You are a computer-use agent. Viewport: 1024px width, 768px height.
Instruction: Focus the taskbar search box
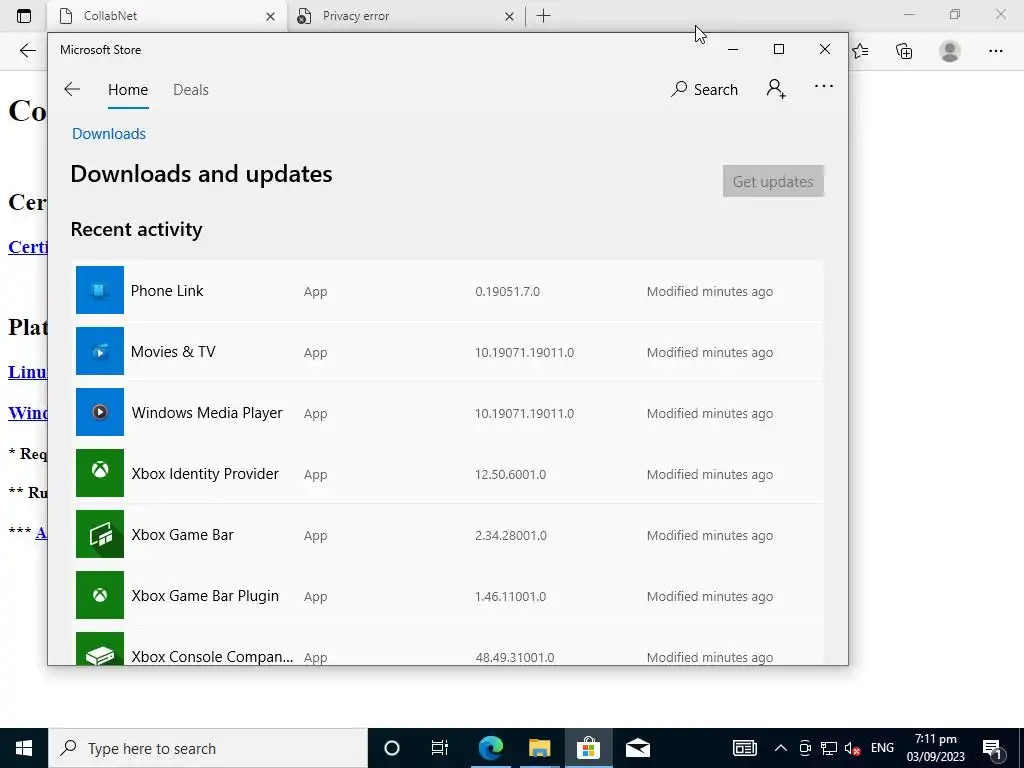[x=208, y=748]
